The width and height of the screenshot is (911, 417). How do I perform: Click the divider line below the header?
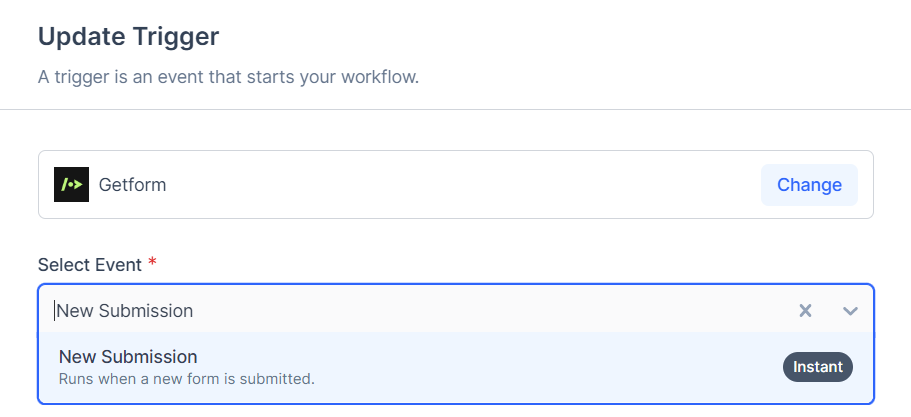click(x=455, y=109)
